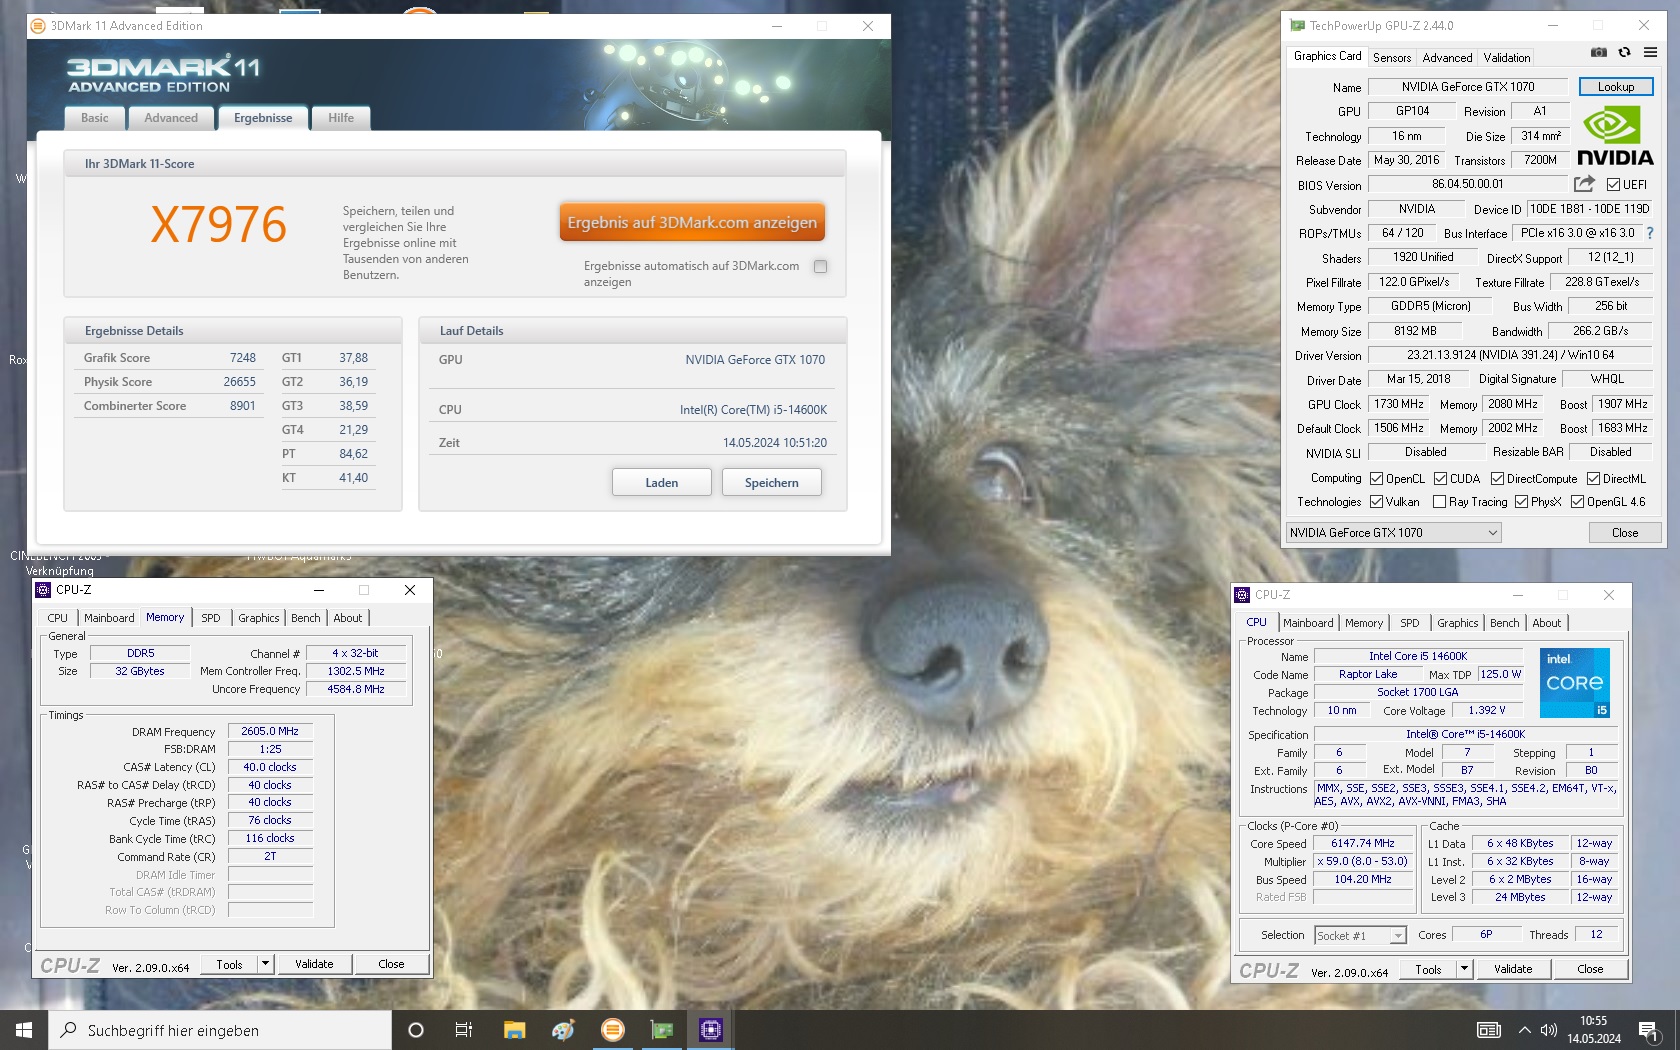Toggle the Ray Tracing checkbox

[1440, 502]
